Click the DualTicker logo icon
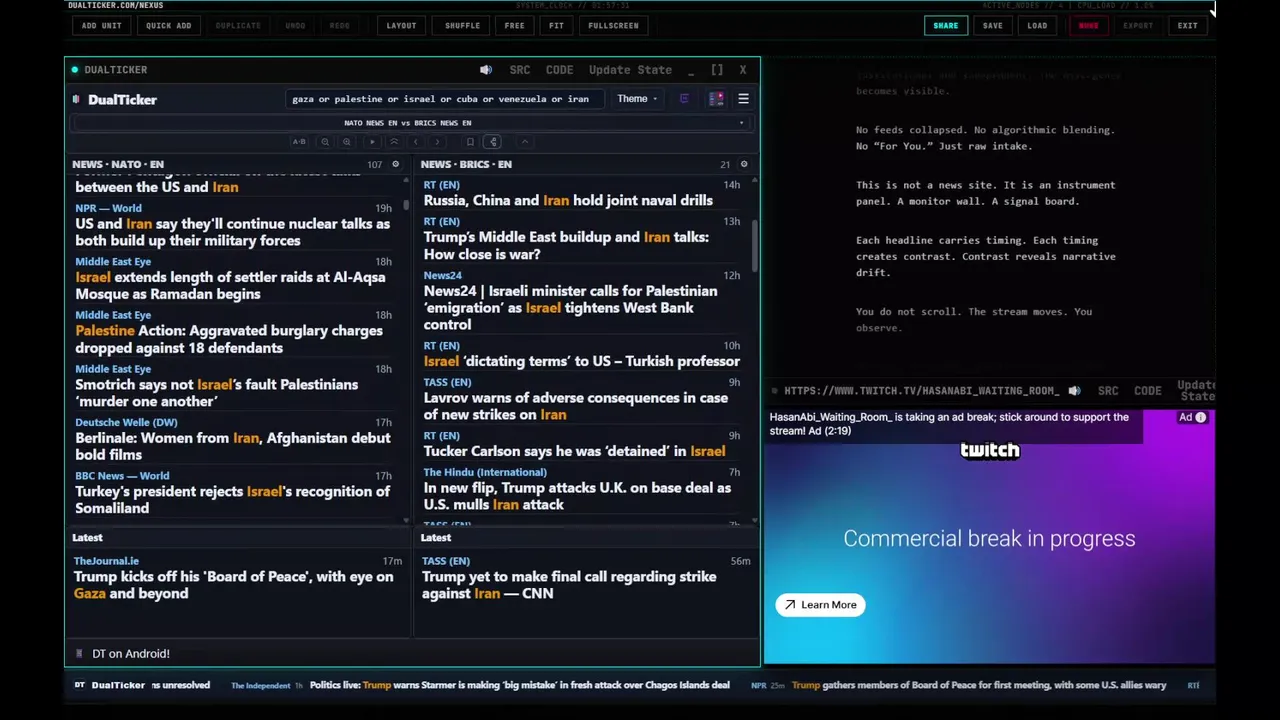Viewport: 1280px width, 720px height. point(77,99)
